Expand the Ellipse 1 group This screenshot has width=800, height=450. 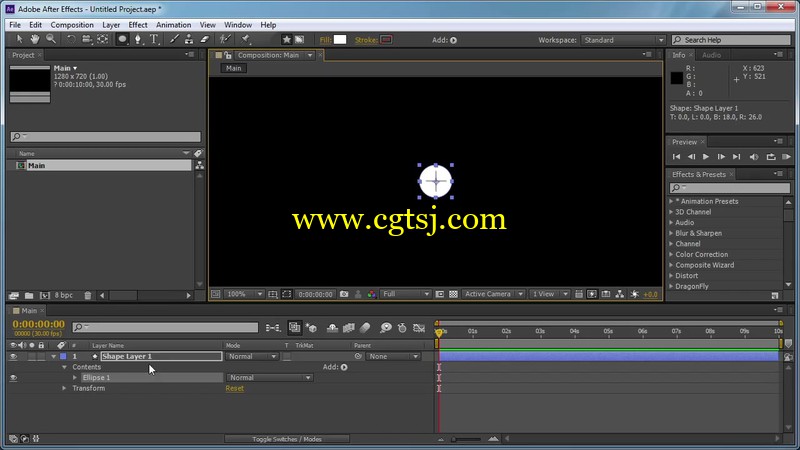[75, 378]
